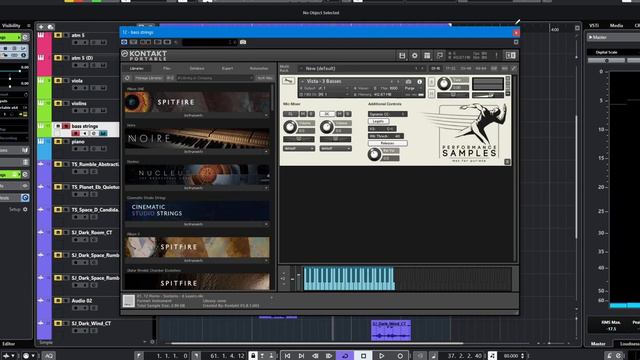
Task: Mute the piano track
Action: point(58,142)
